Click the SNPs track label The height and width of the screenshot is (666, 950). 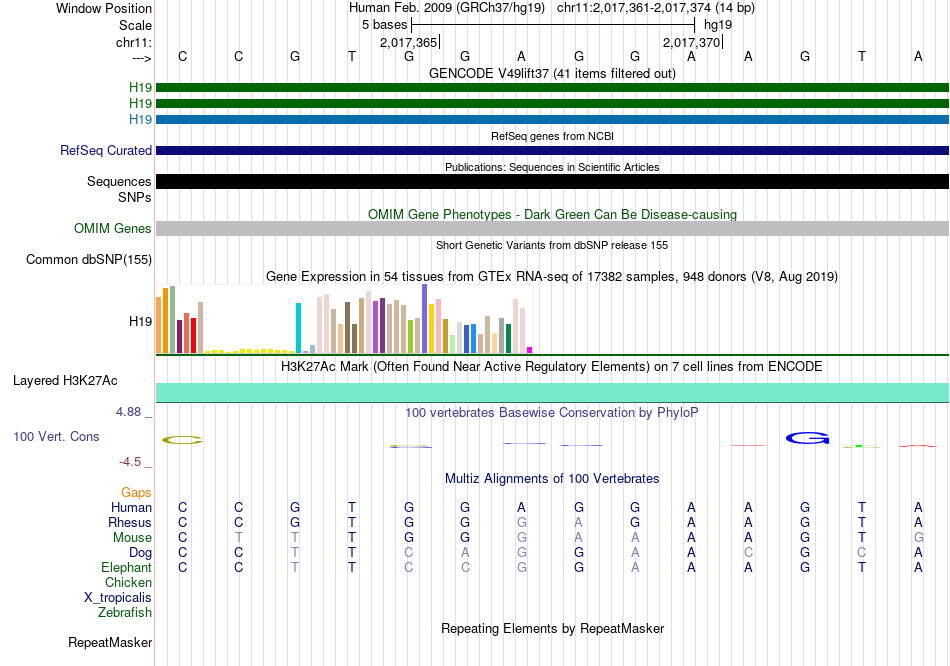[x=135, y=197]
